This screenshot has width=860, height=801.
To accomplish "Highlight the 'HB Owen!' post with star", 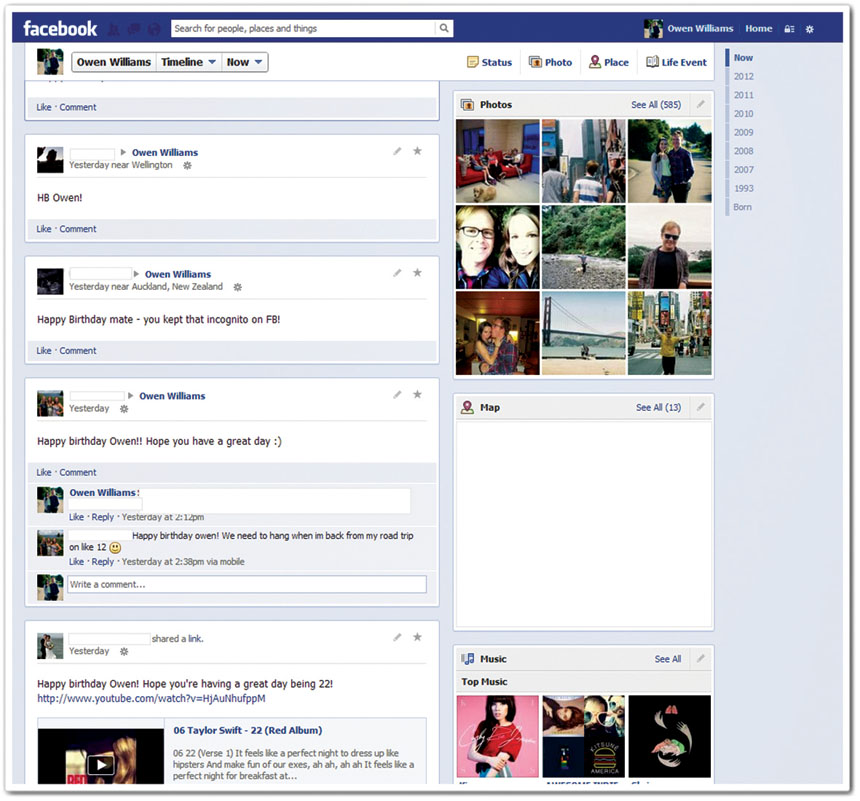I will coord(417,151).
